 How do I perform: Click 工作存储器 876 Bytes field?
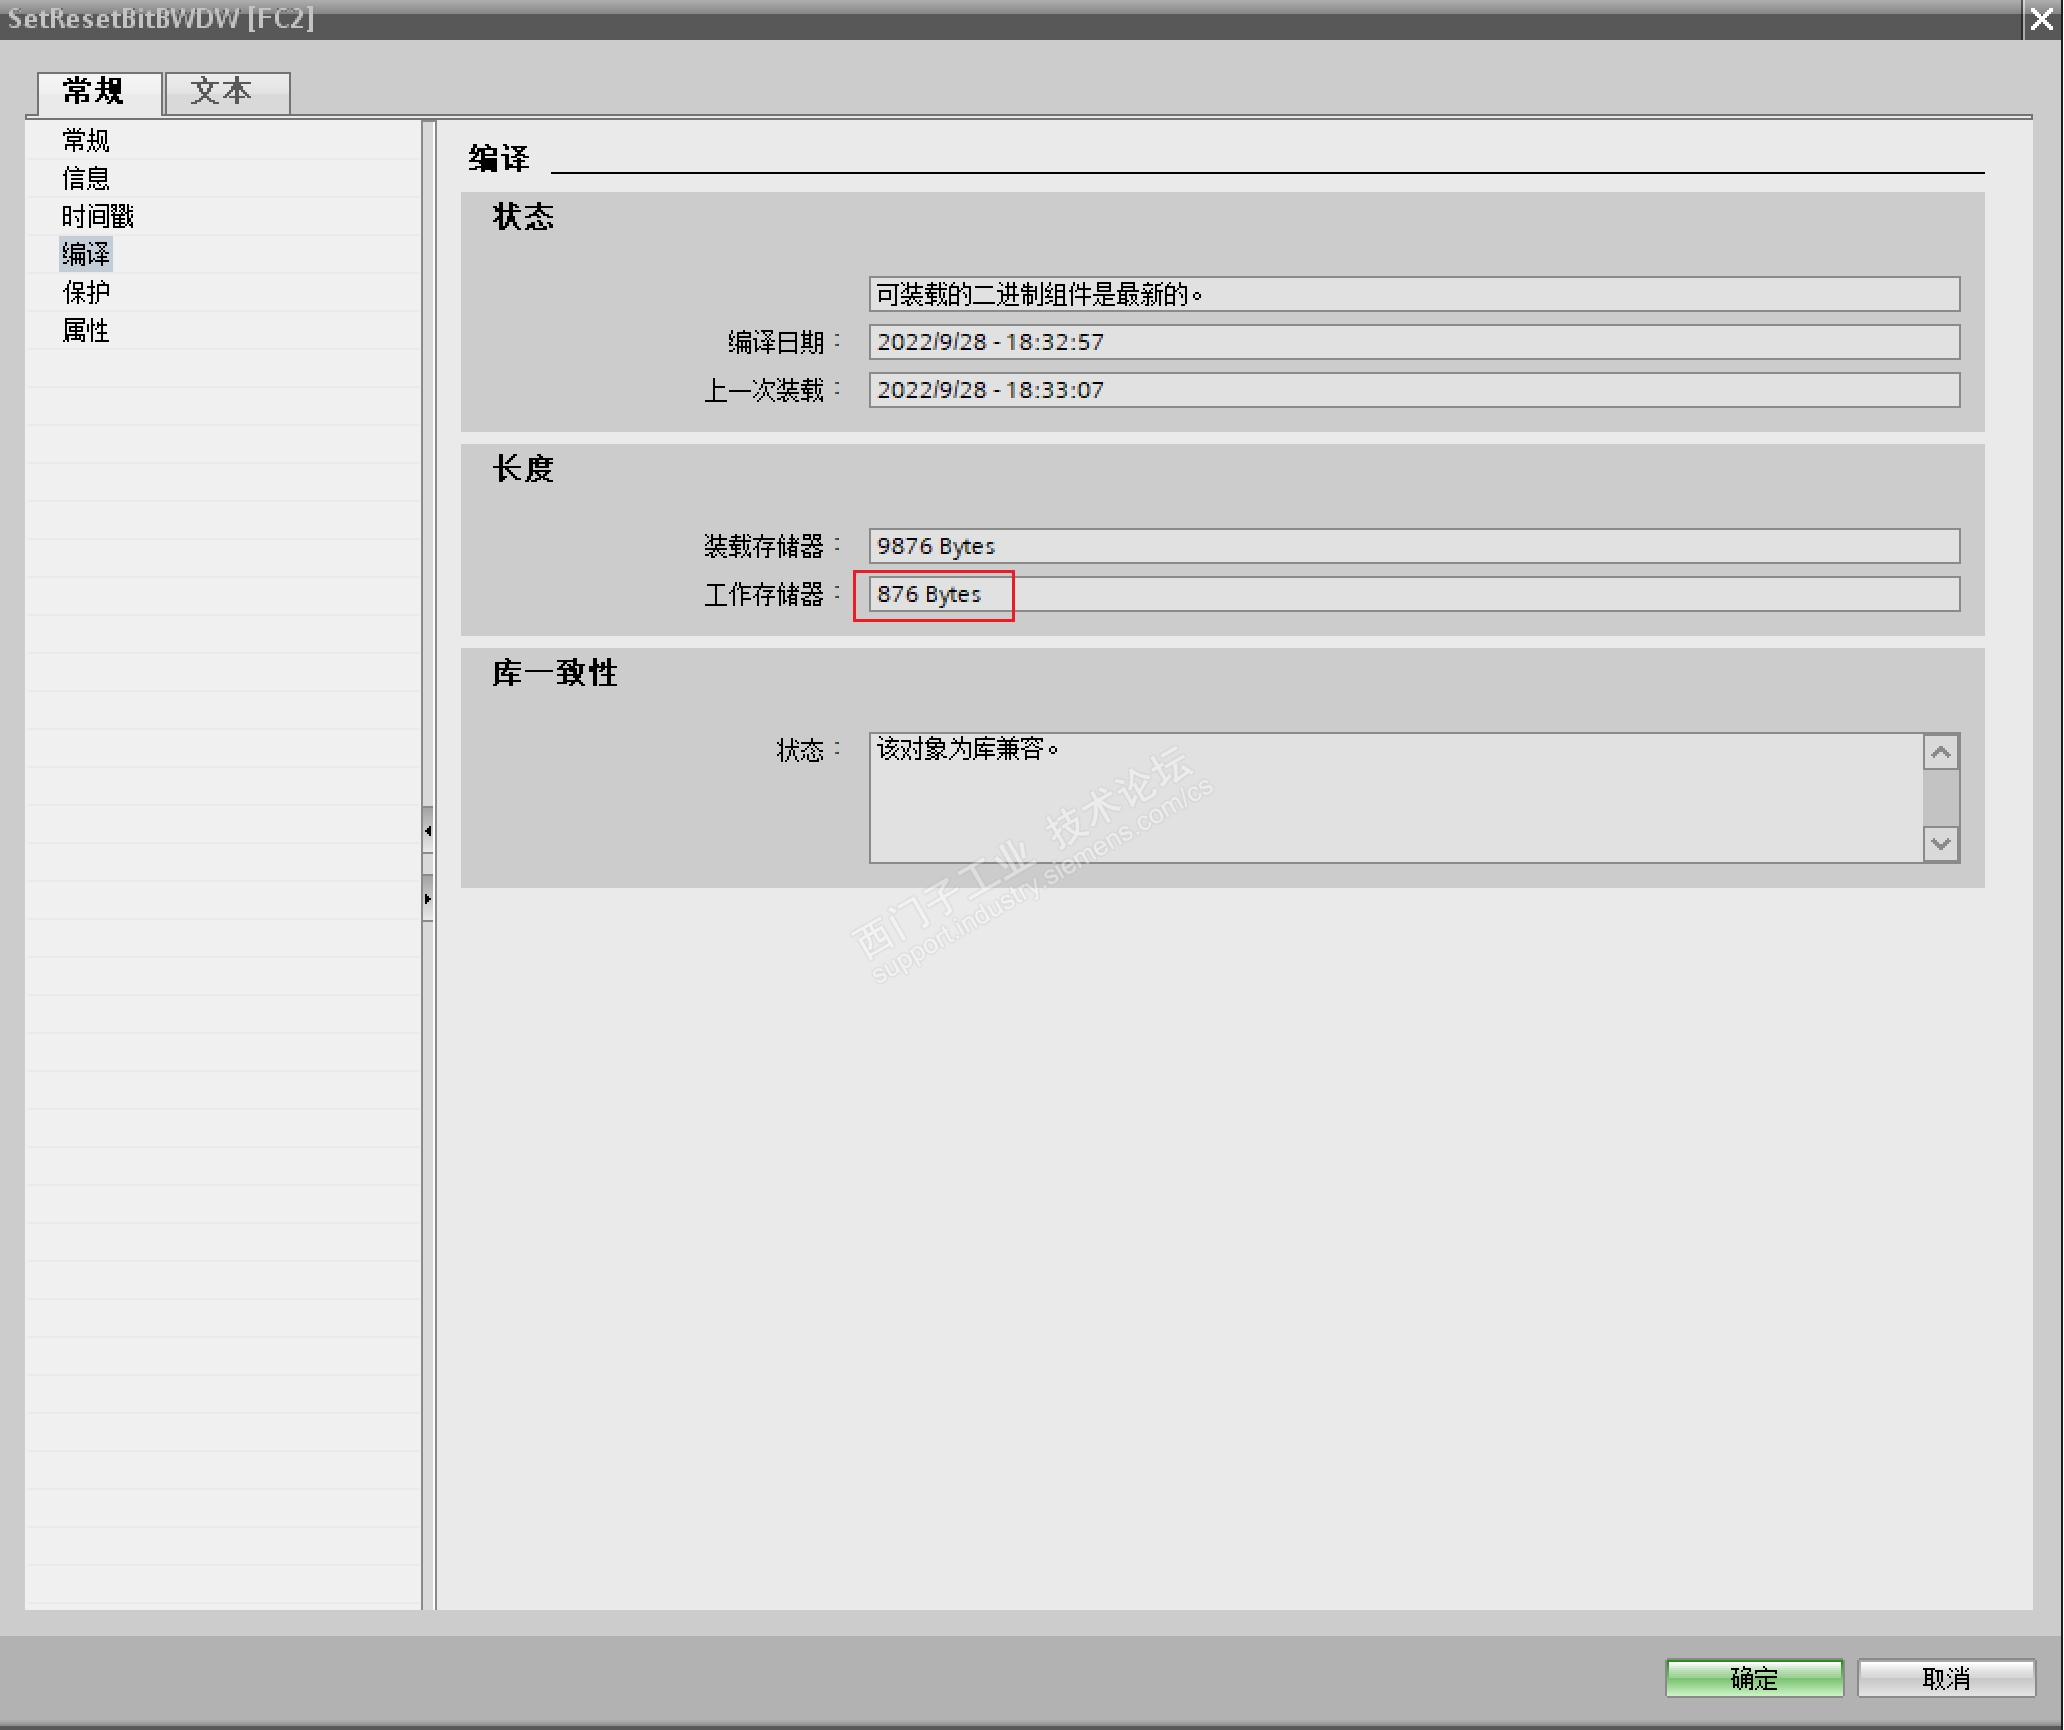pyautogui.click(x=1412, y=594)
